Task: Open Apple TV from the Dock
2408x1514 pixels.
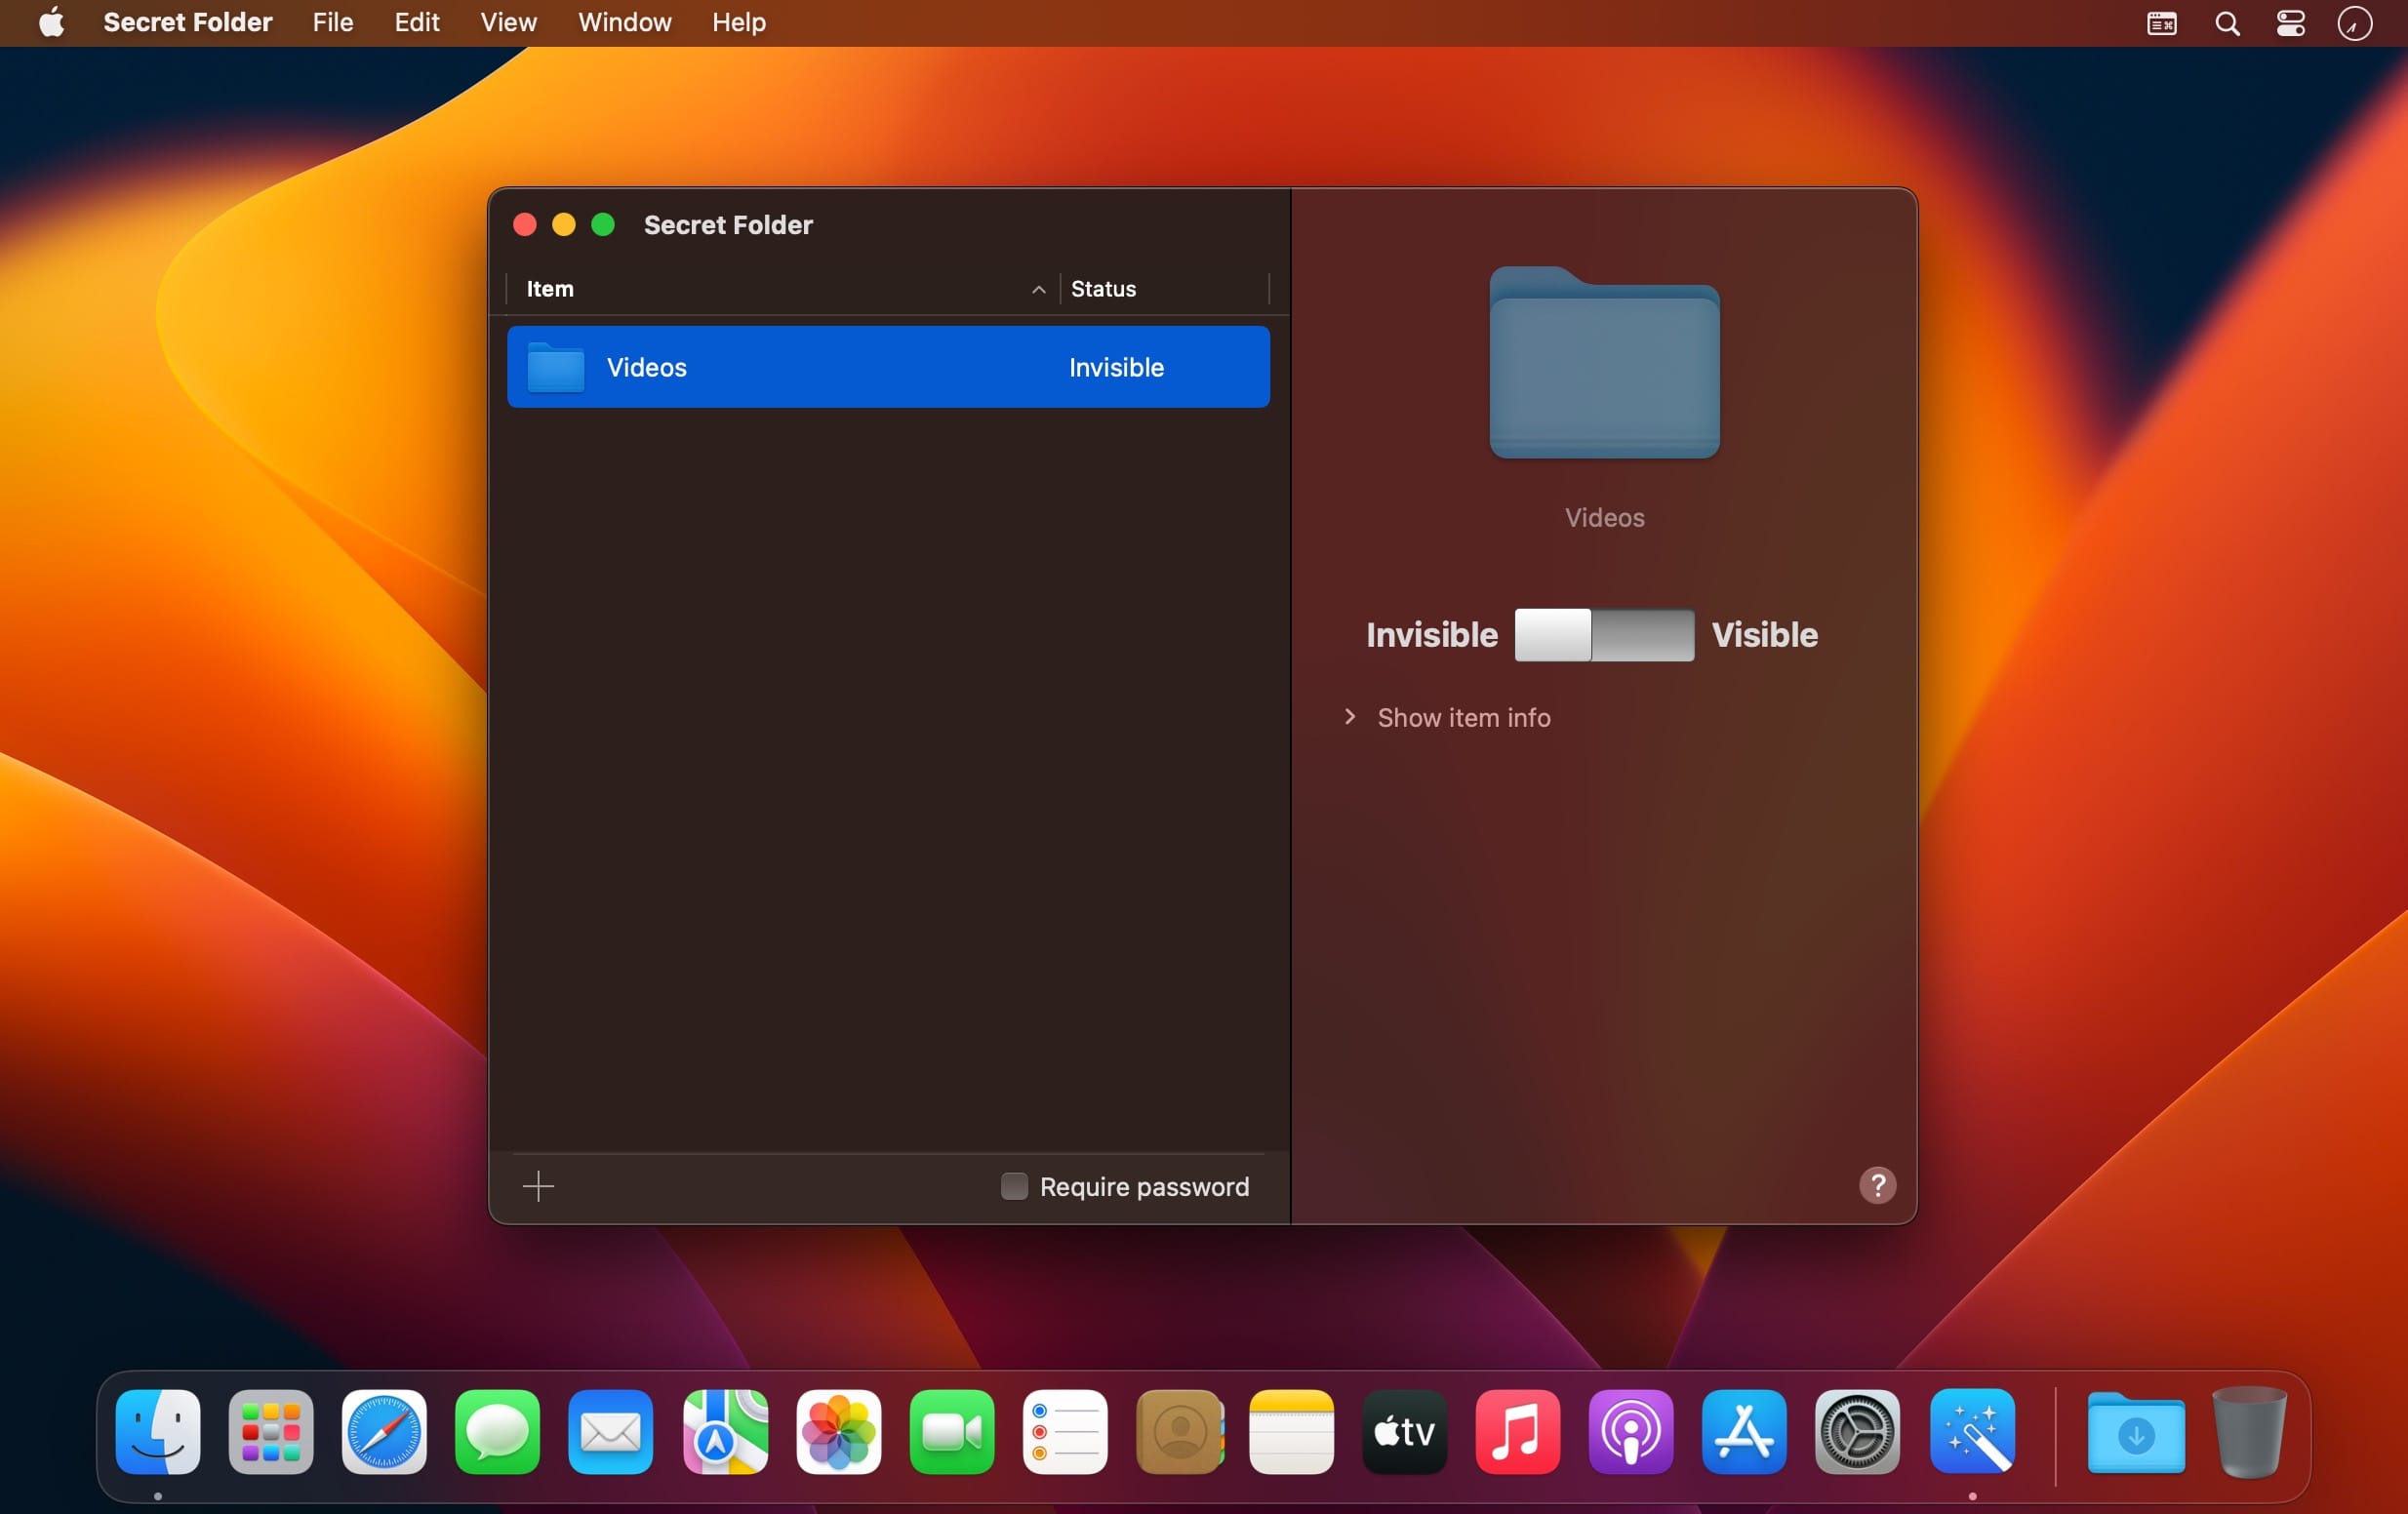Action: [x=1404, y=1430]
